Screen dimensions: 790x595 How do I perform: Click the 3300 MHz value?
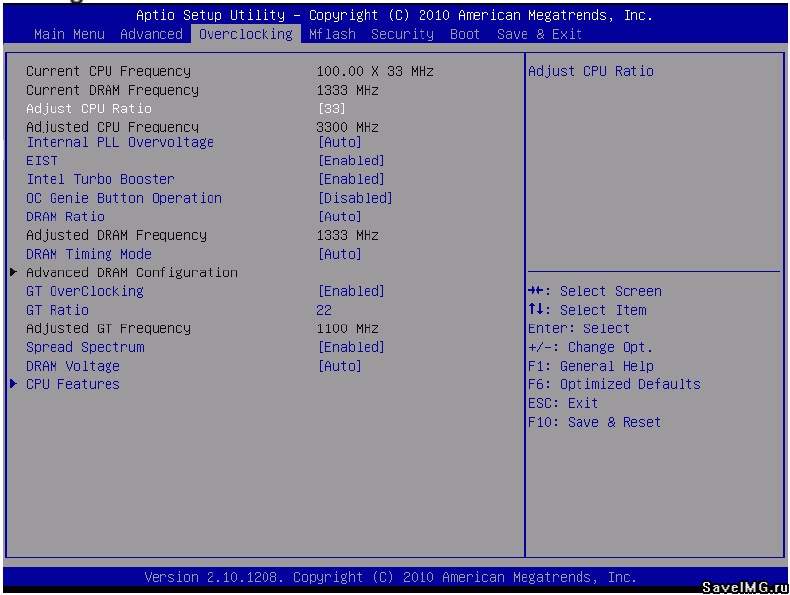click(348, 127)
